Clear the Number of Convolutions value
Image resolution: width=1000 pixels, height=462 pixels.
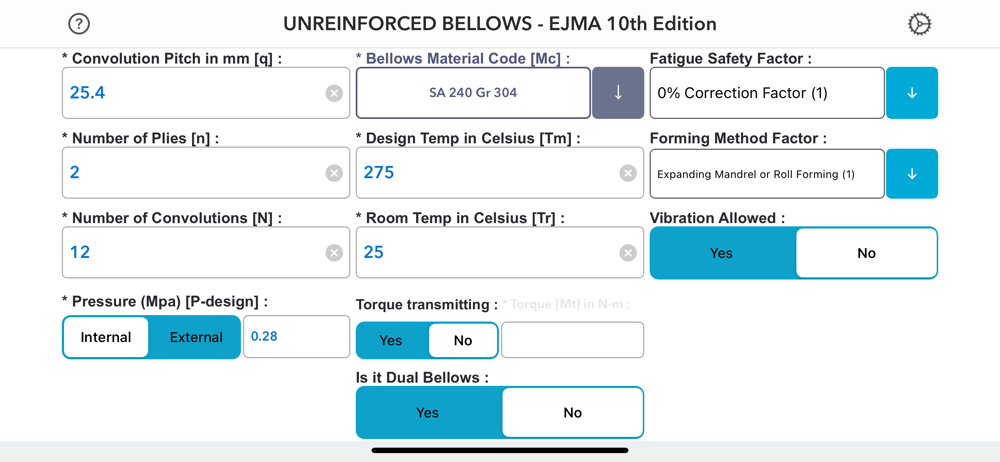tap(334, 253)
